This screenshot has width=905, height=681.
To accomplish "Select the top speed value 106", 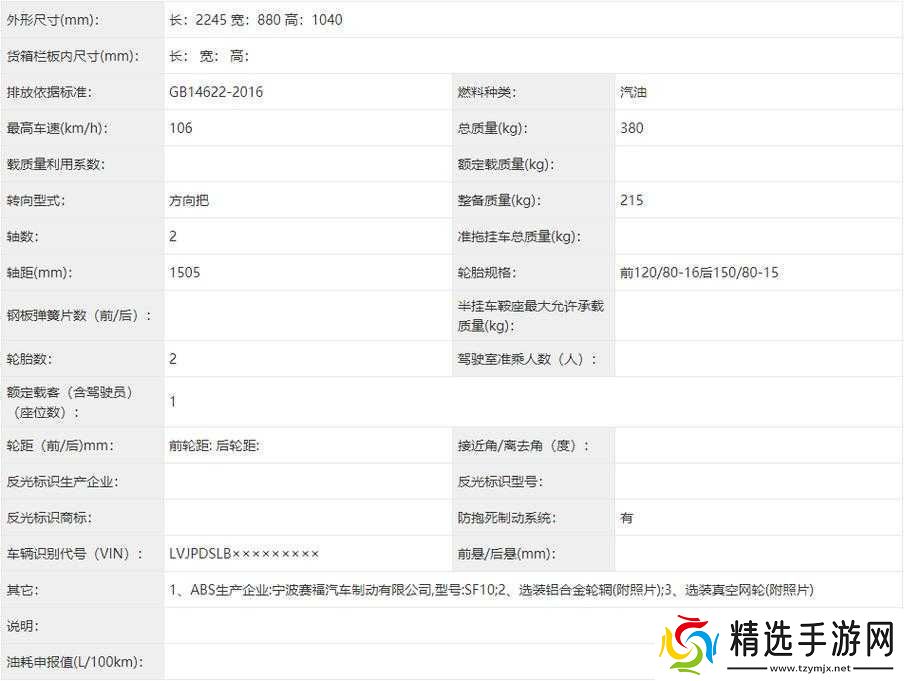I will tap(181, 128).
